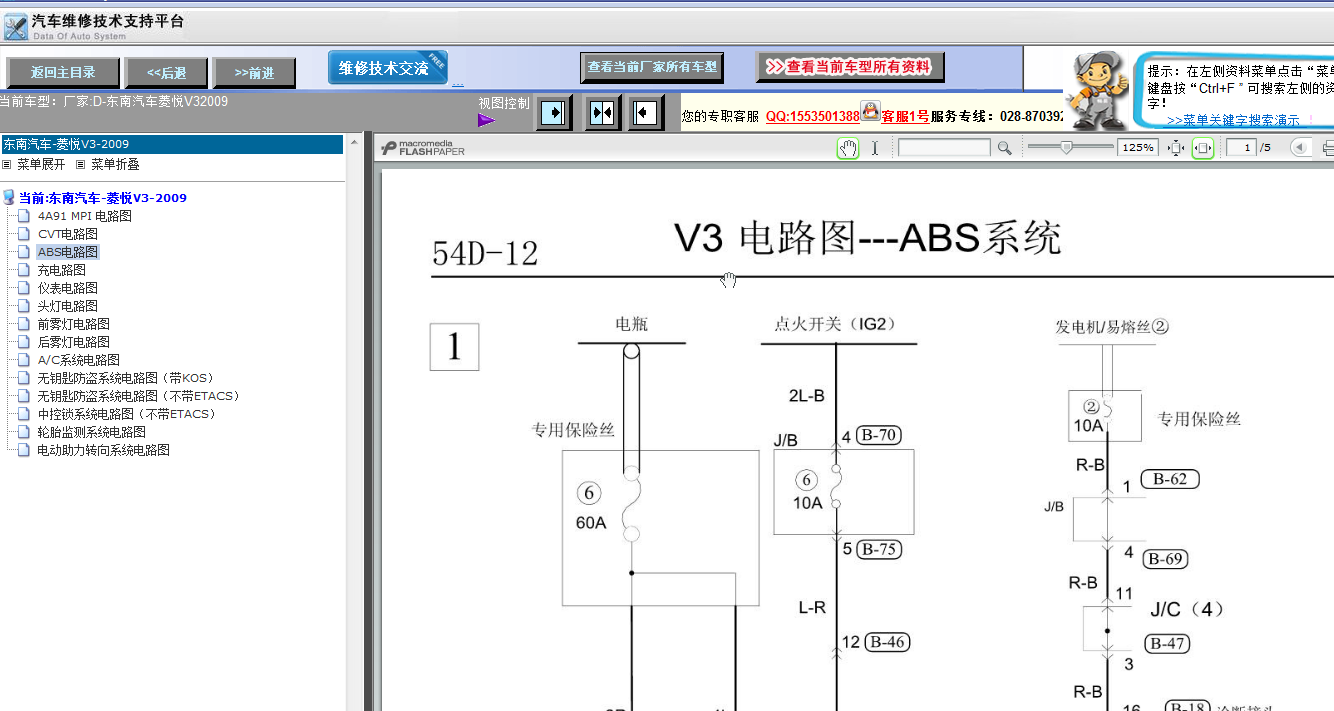
Task: Click connector label B-62 in diagram
Action: [1170, 478]
